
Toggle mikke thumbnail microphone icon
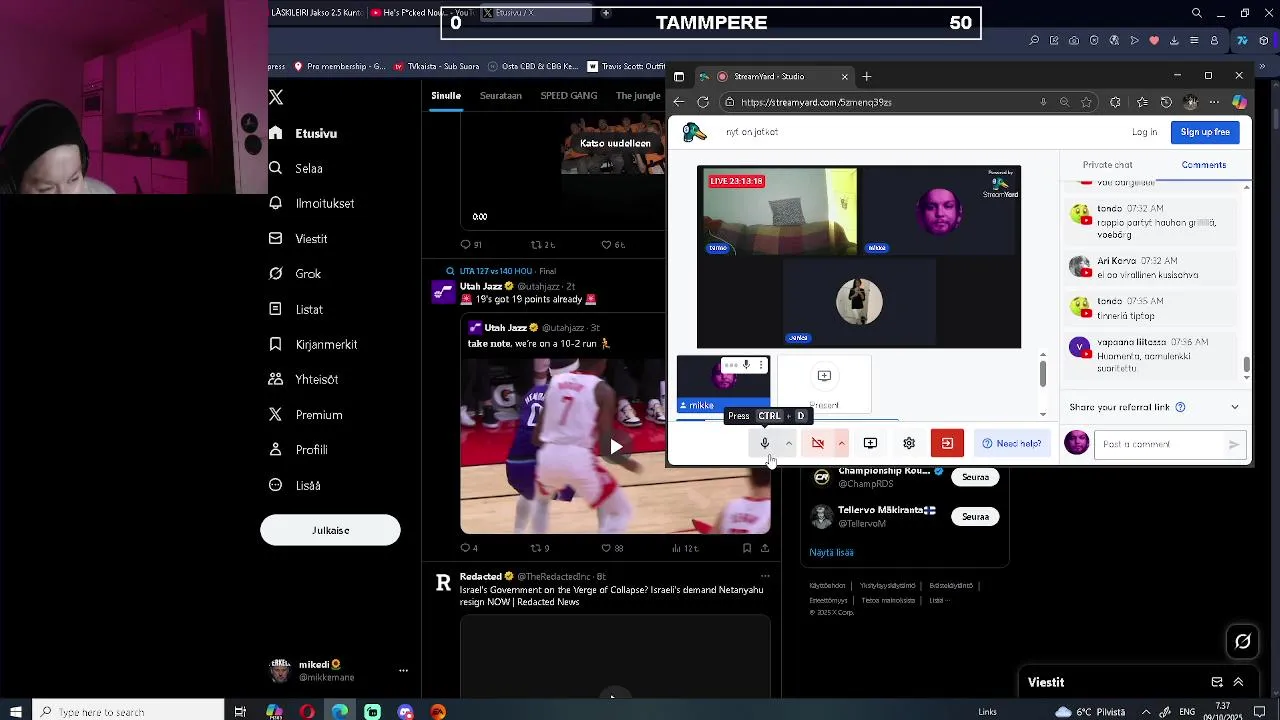(746, 365)
